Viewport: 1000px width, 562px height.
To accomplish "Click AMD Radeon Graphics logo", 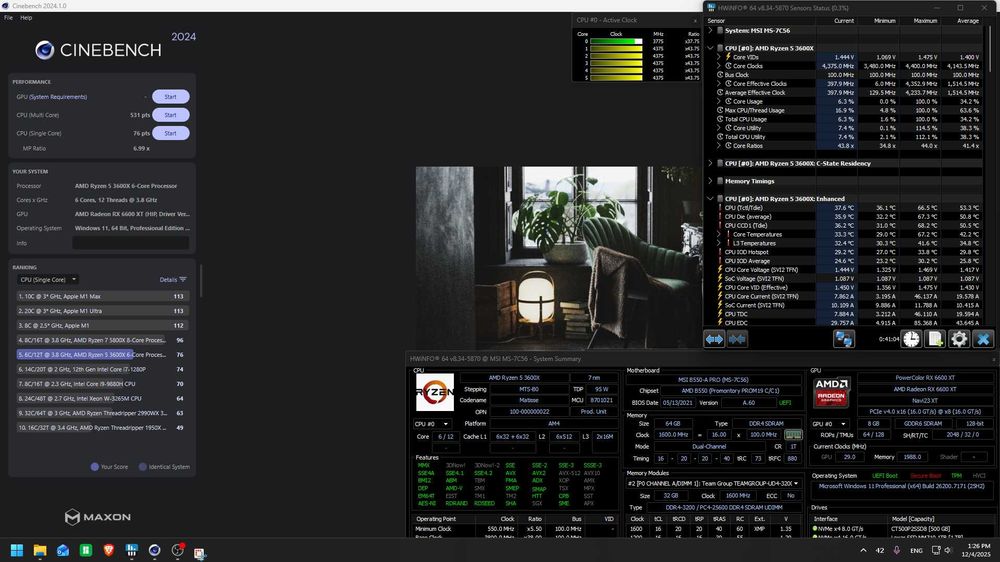I will tap(832, 392).
